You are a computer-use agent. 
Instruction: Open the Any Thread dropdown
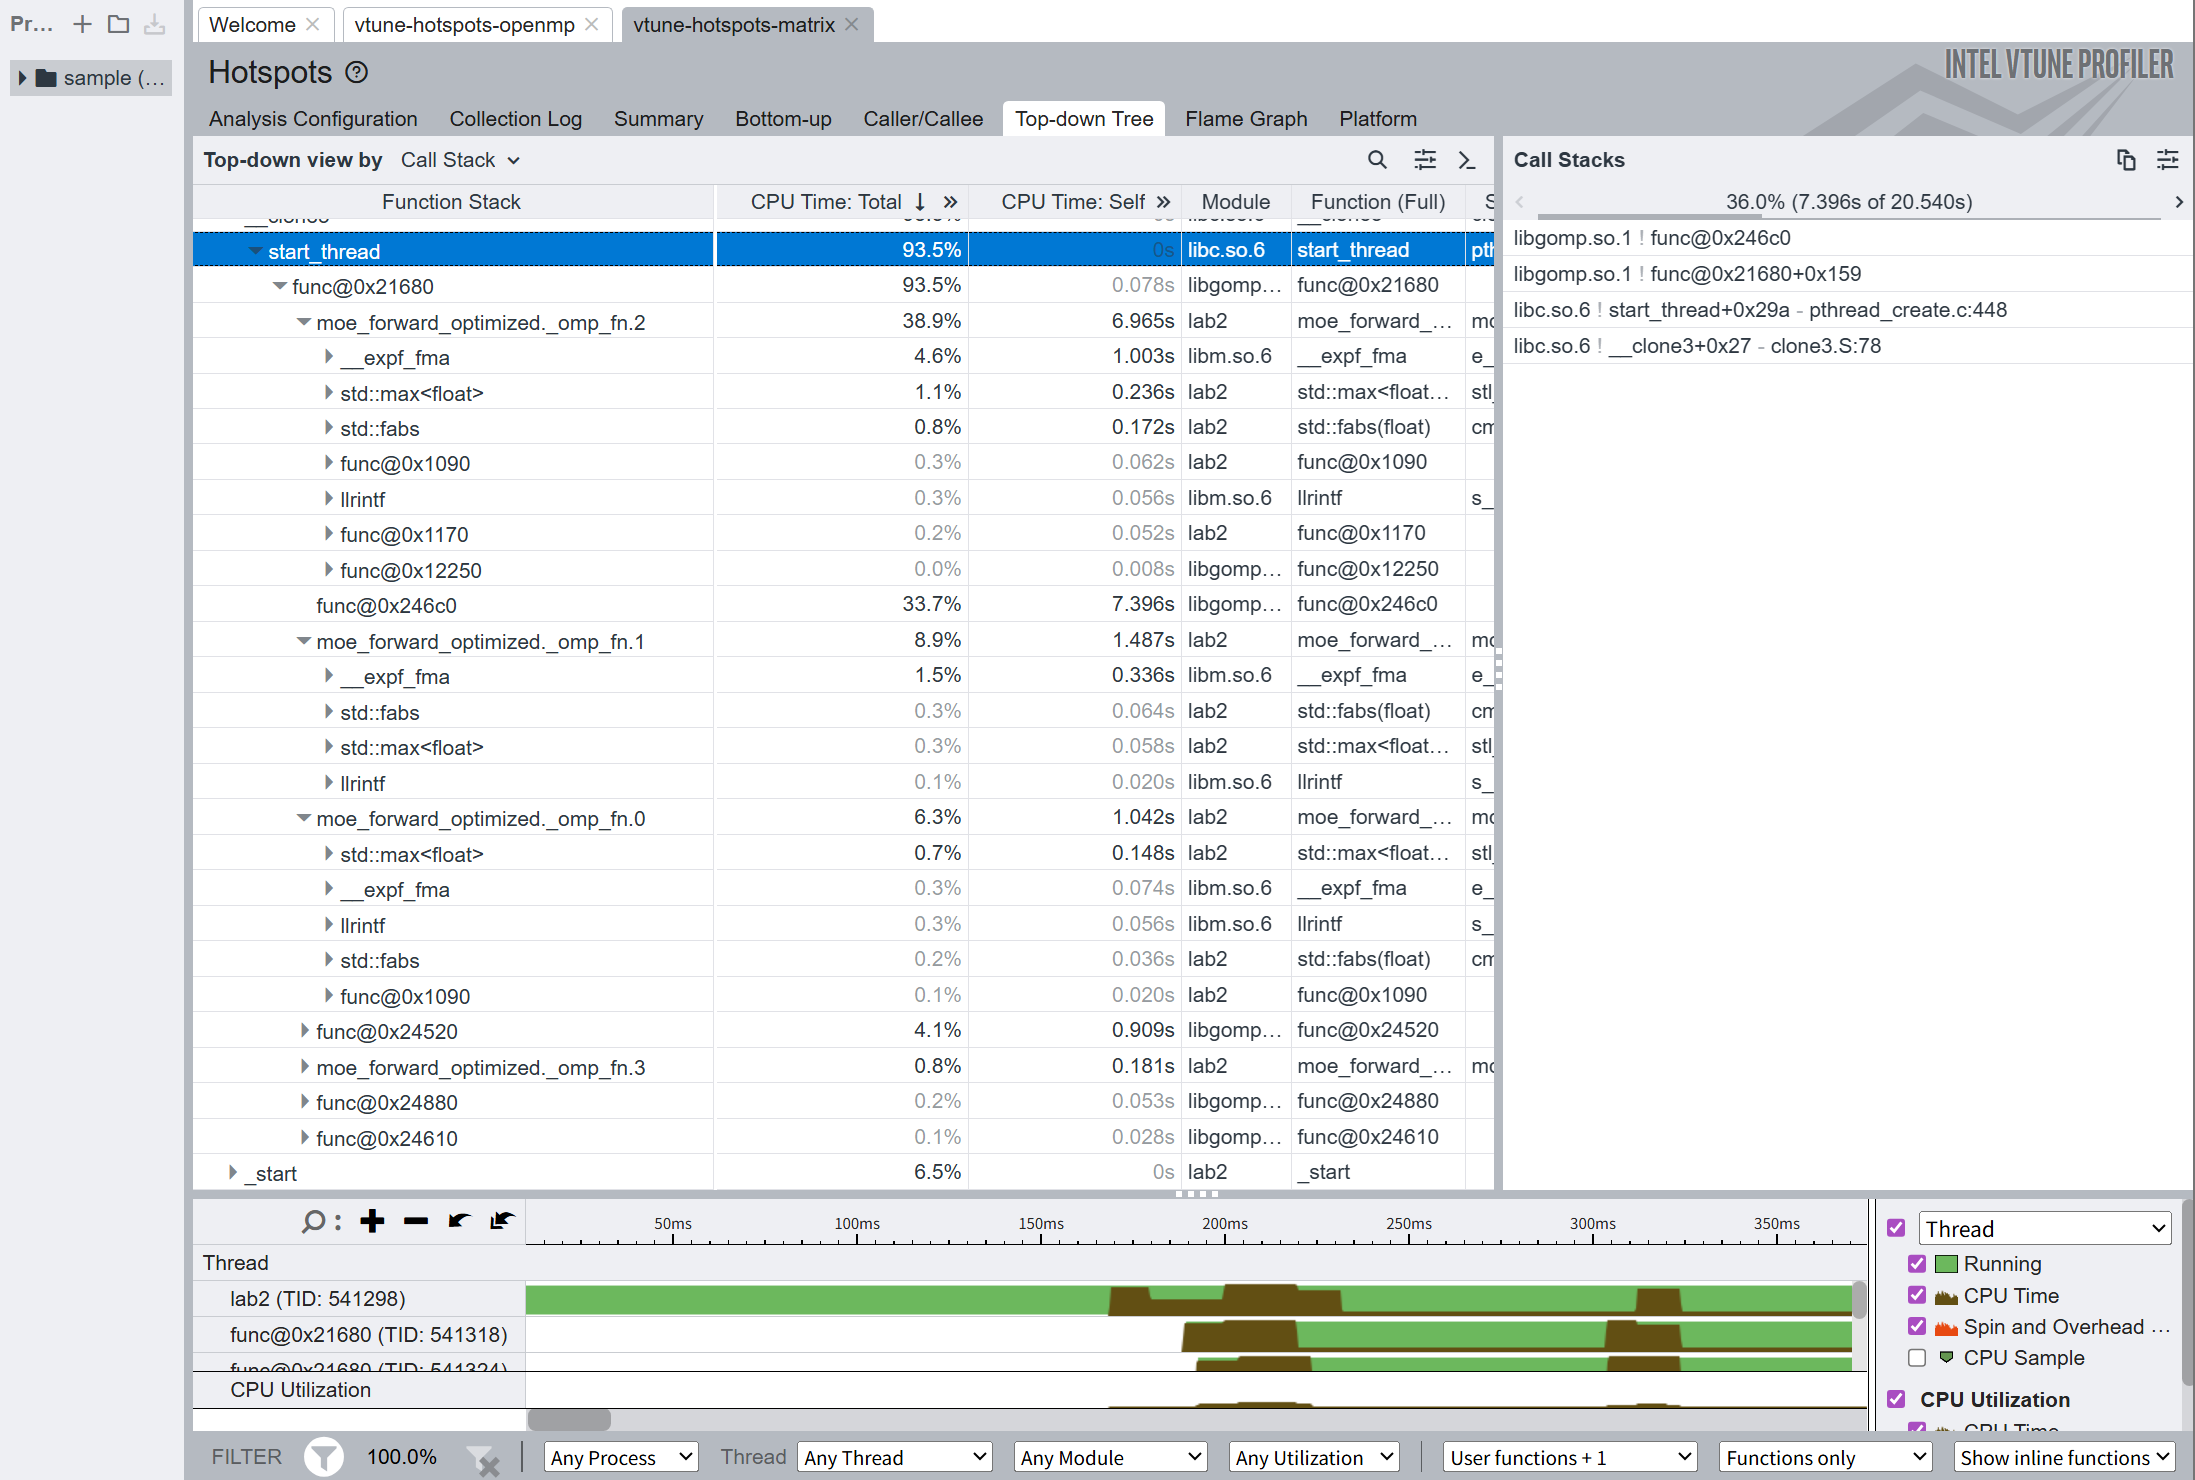[x=896, y=1457]
